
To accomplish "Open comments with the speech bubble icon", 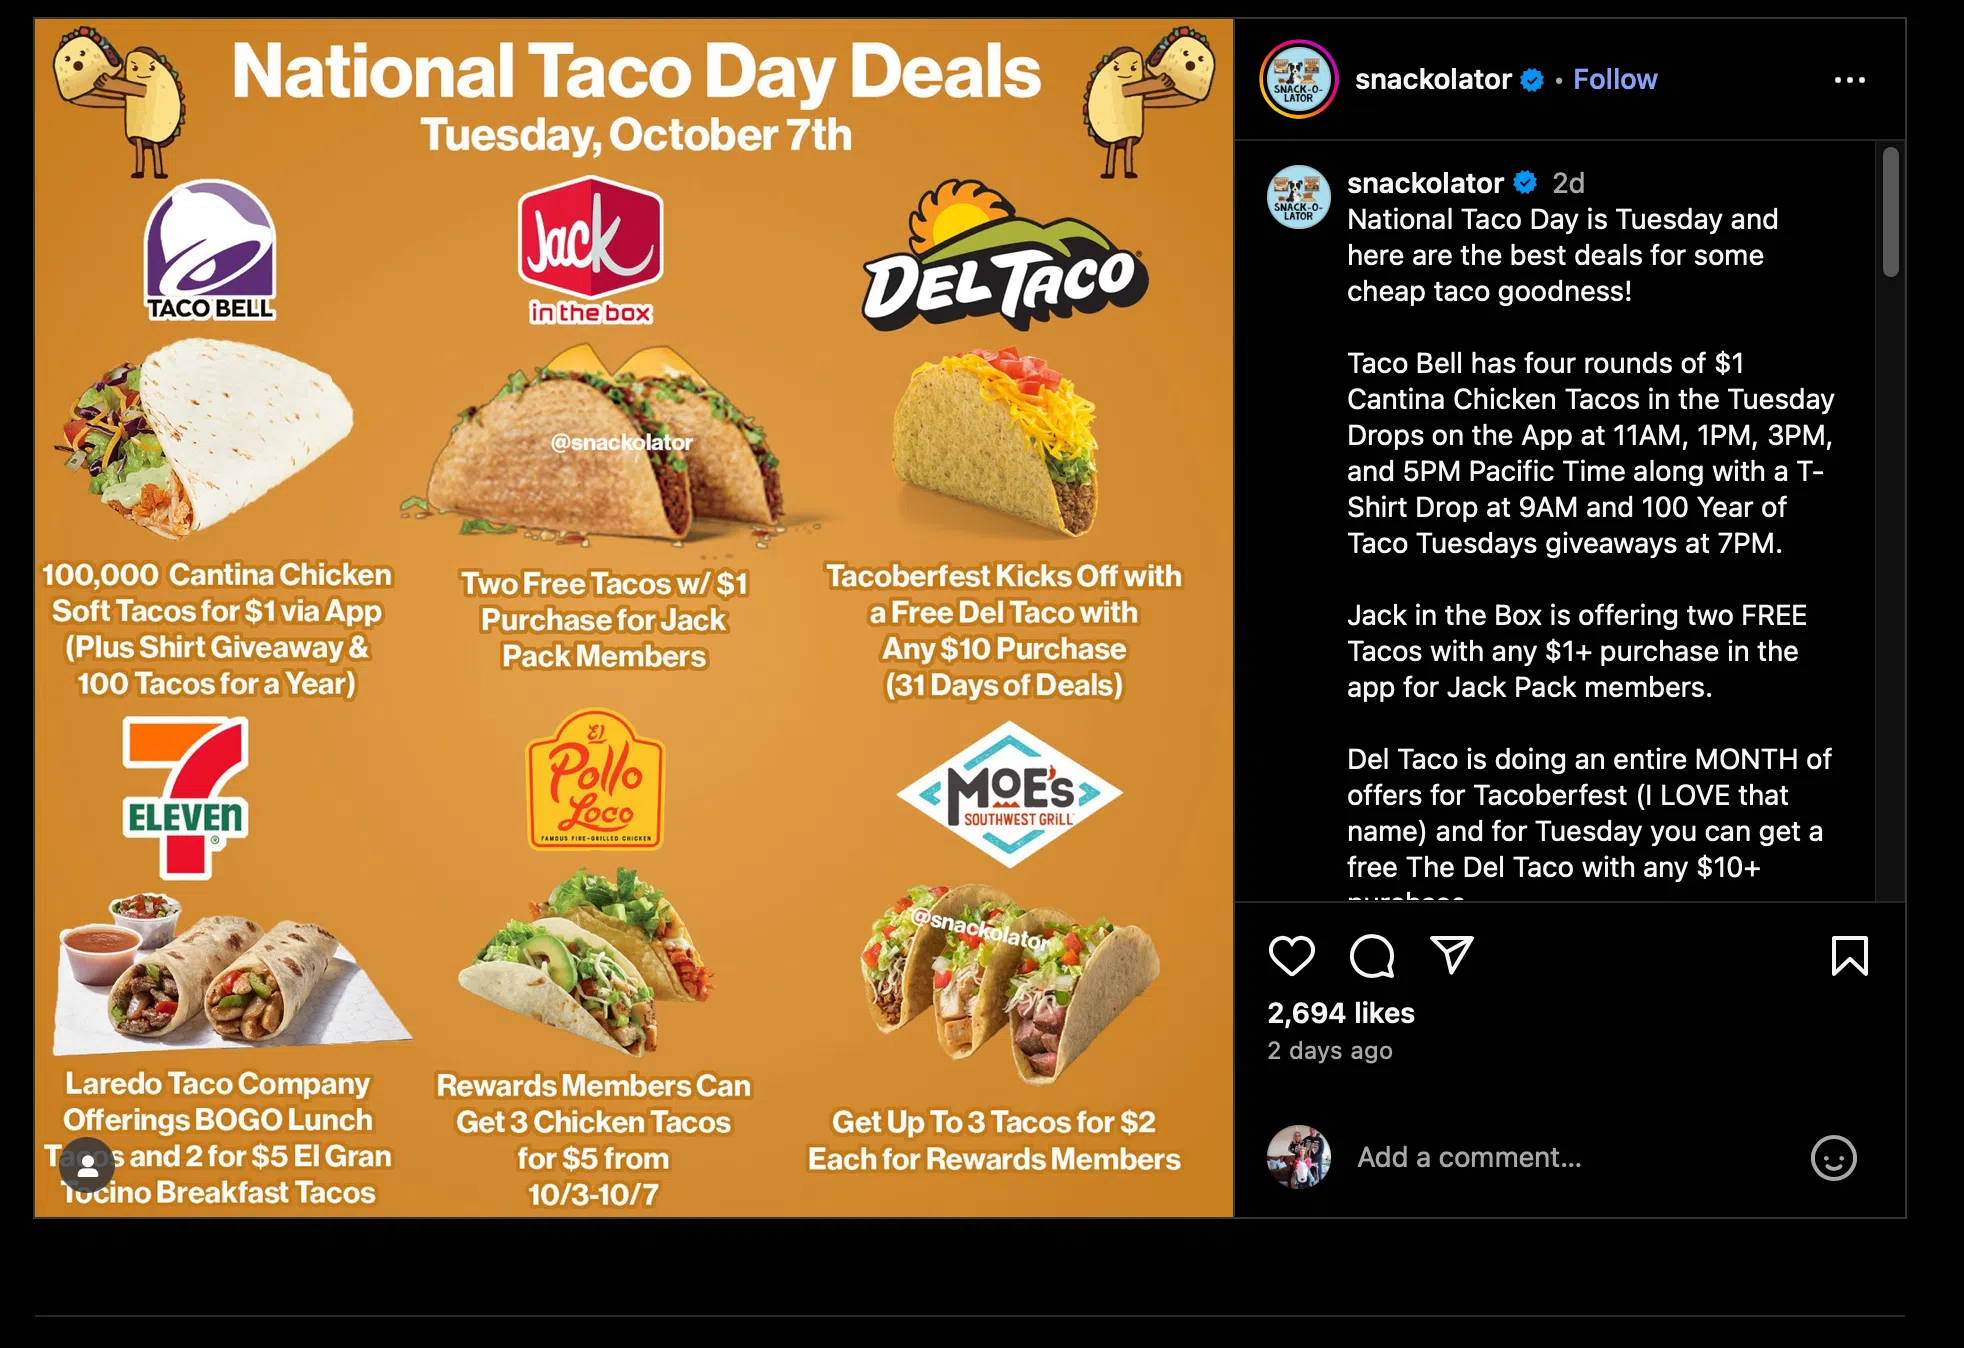I will pyautogui.click(x=1371, y=956).
